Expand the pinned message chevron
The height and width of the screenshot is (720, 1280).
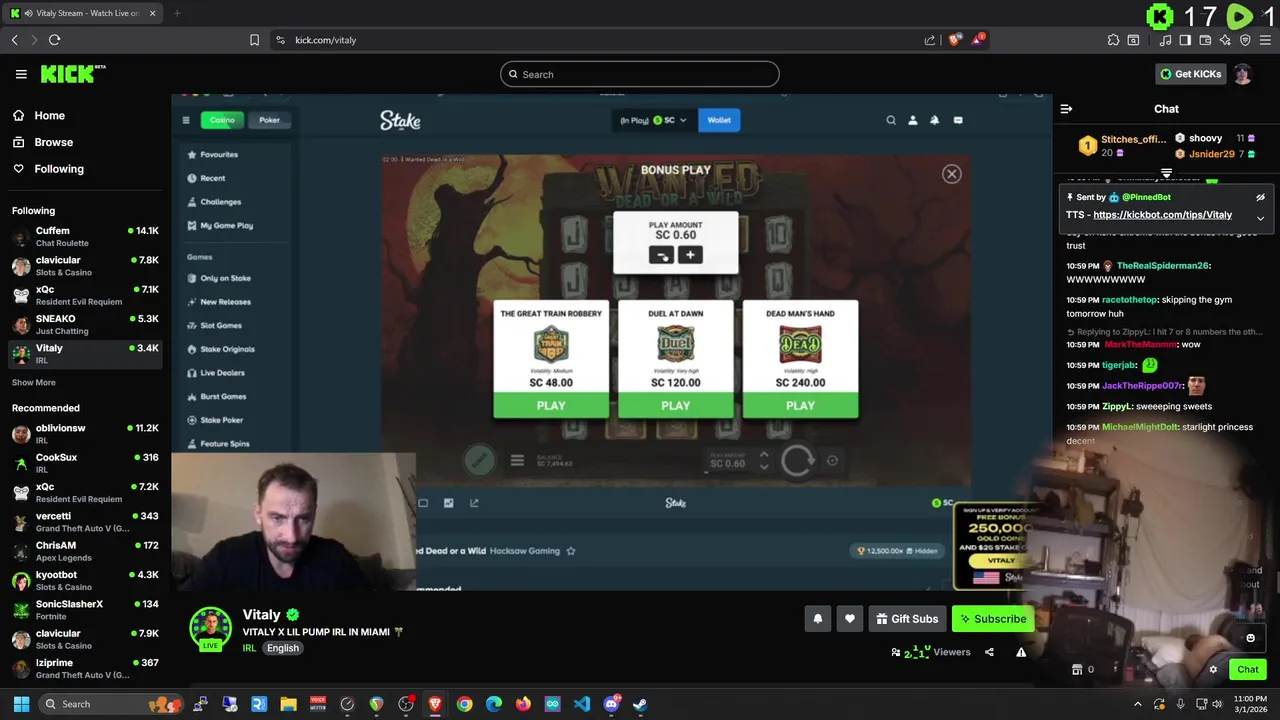(x=1260, y=217)
